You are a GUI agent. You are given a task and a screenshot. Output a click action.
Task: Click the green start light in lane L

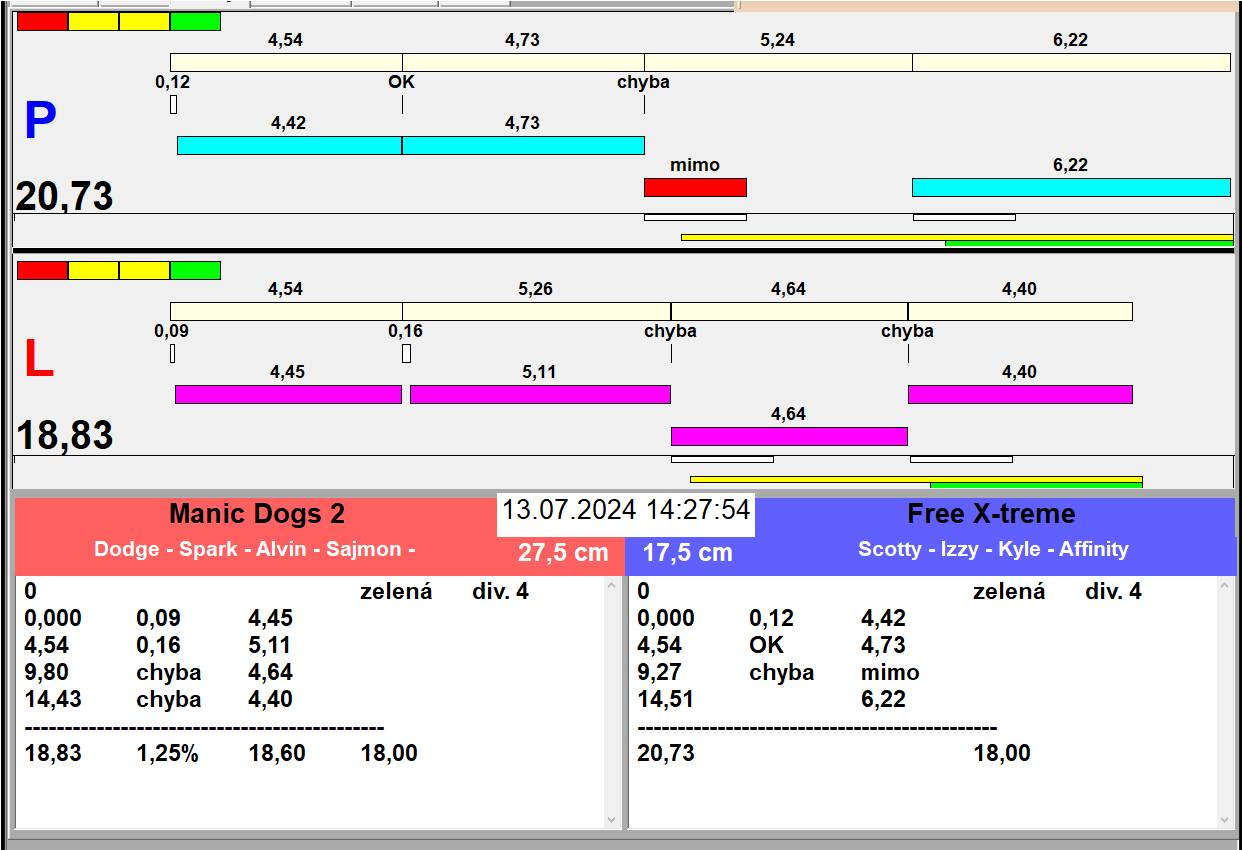[195, 271]
